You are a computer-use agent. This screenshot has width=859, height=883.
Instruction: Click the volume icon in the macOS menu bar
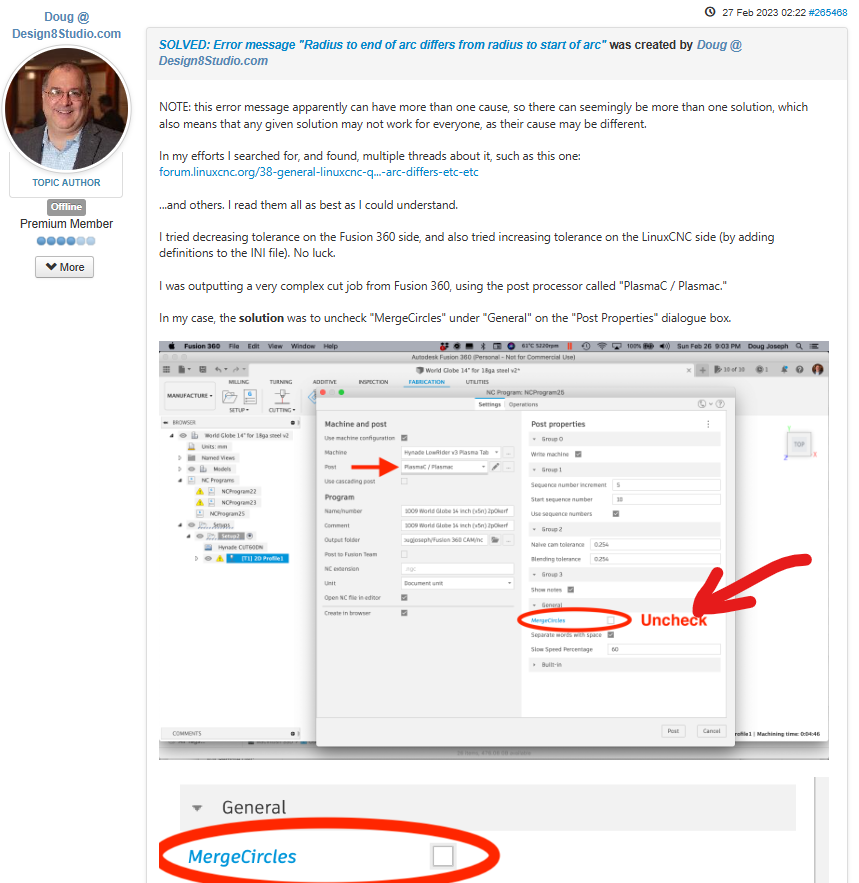tap(665, 346)
